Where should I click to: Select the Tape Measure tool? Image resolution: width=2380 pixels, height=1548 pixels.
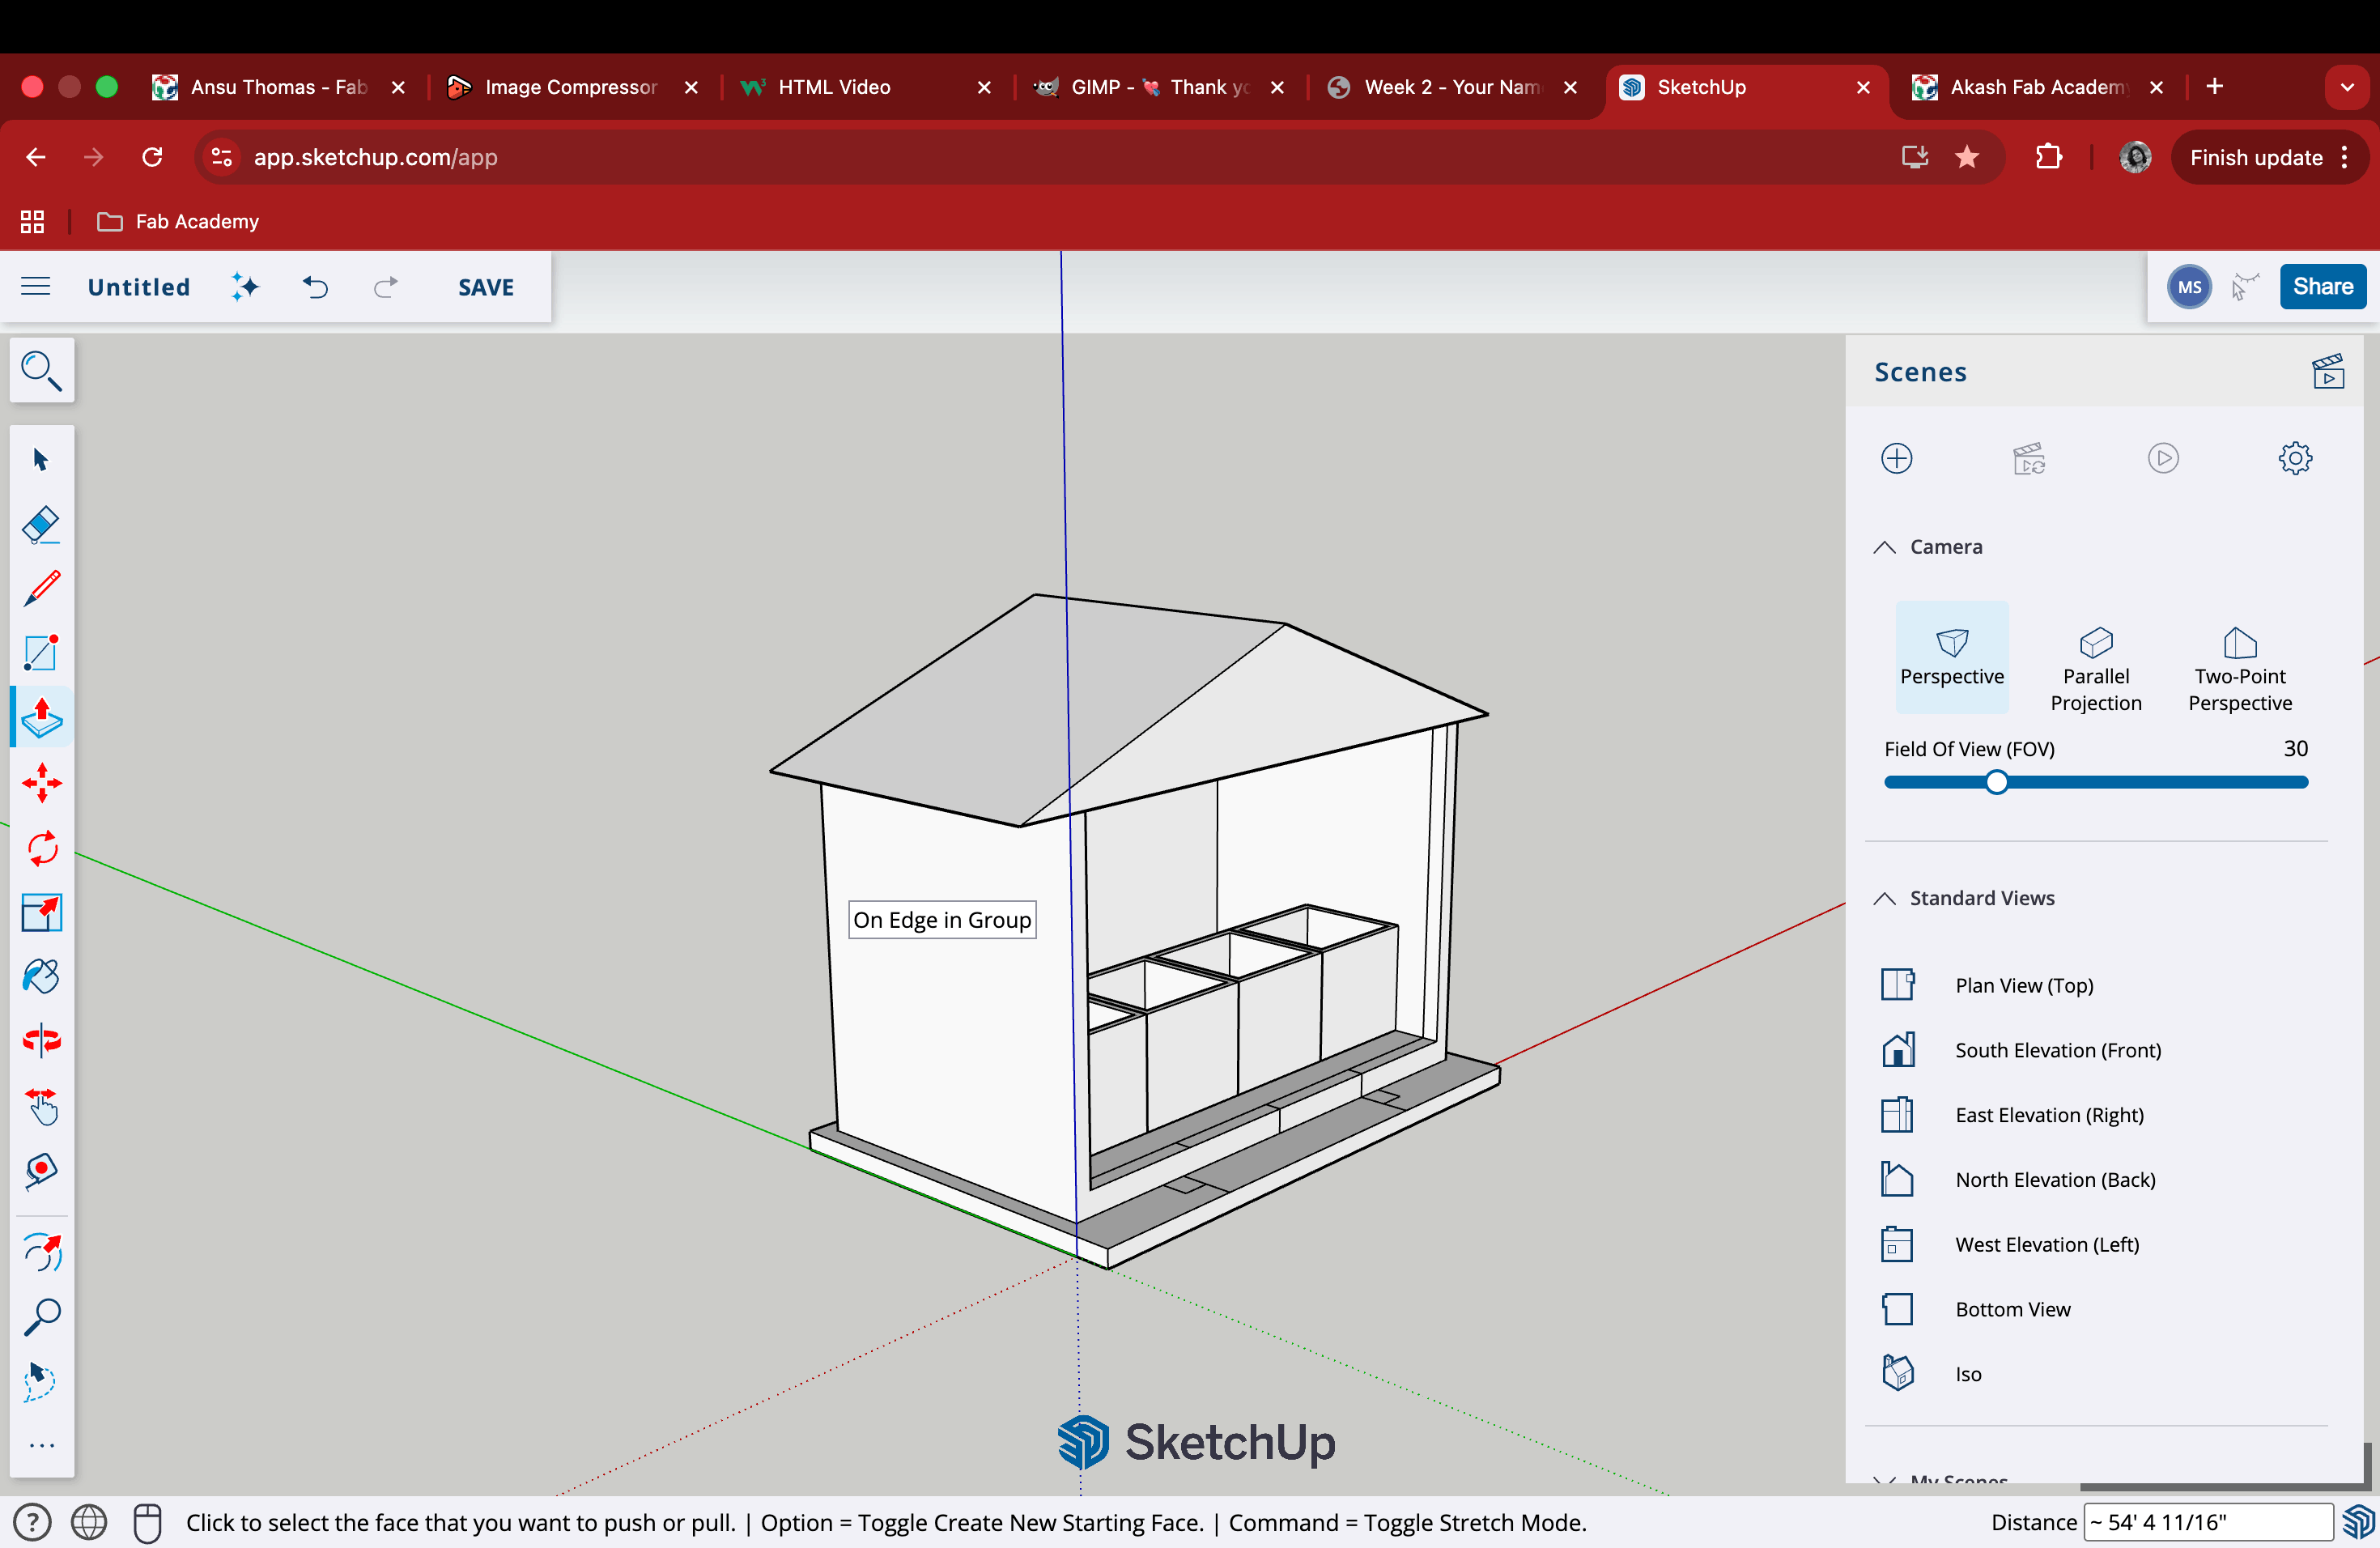coord(41,1170)
